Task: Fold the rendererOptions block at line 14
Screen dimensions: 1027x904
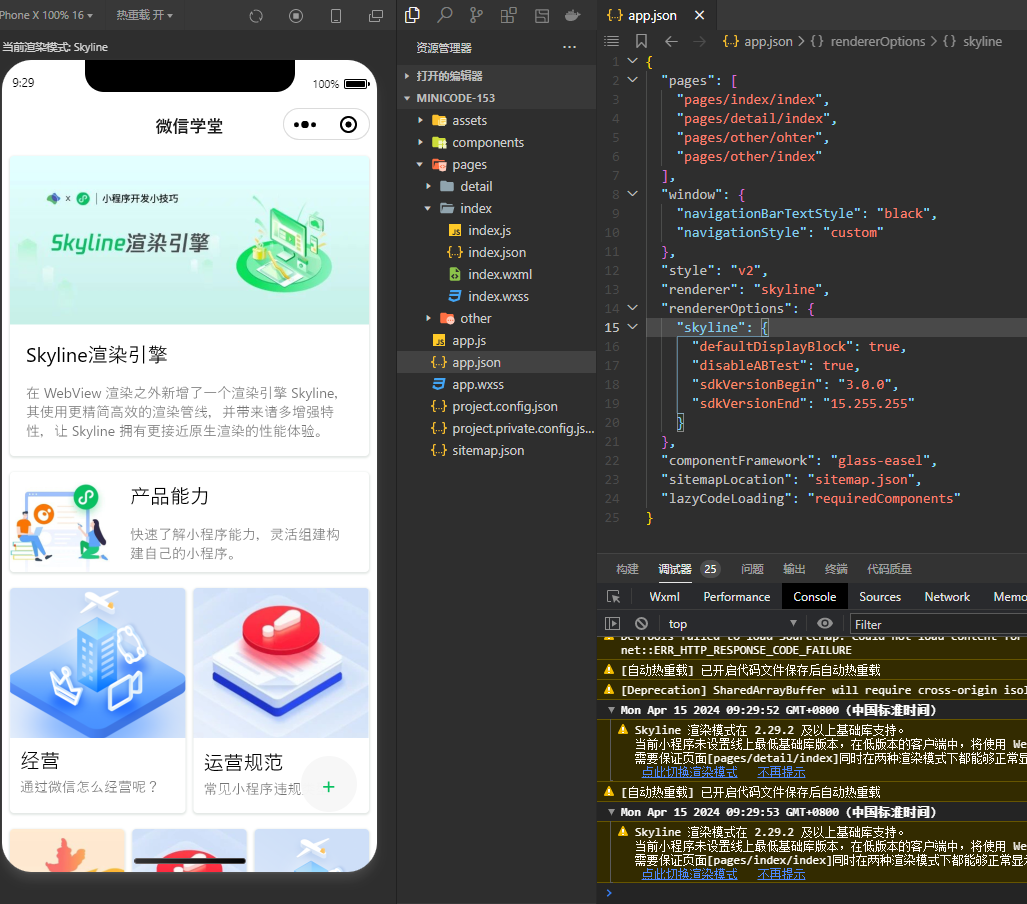Action: (x=633, y=307)
